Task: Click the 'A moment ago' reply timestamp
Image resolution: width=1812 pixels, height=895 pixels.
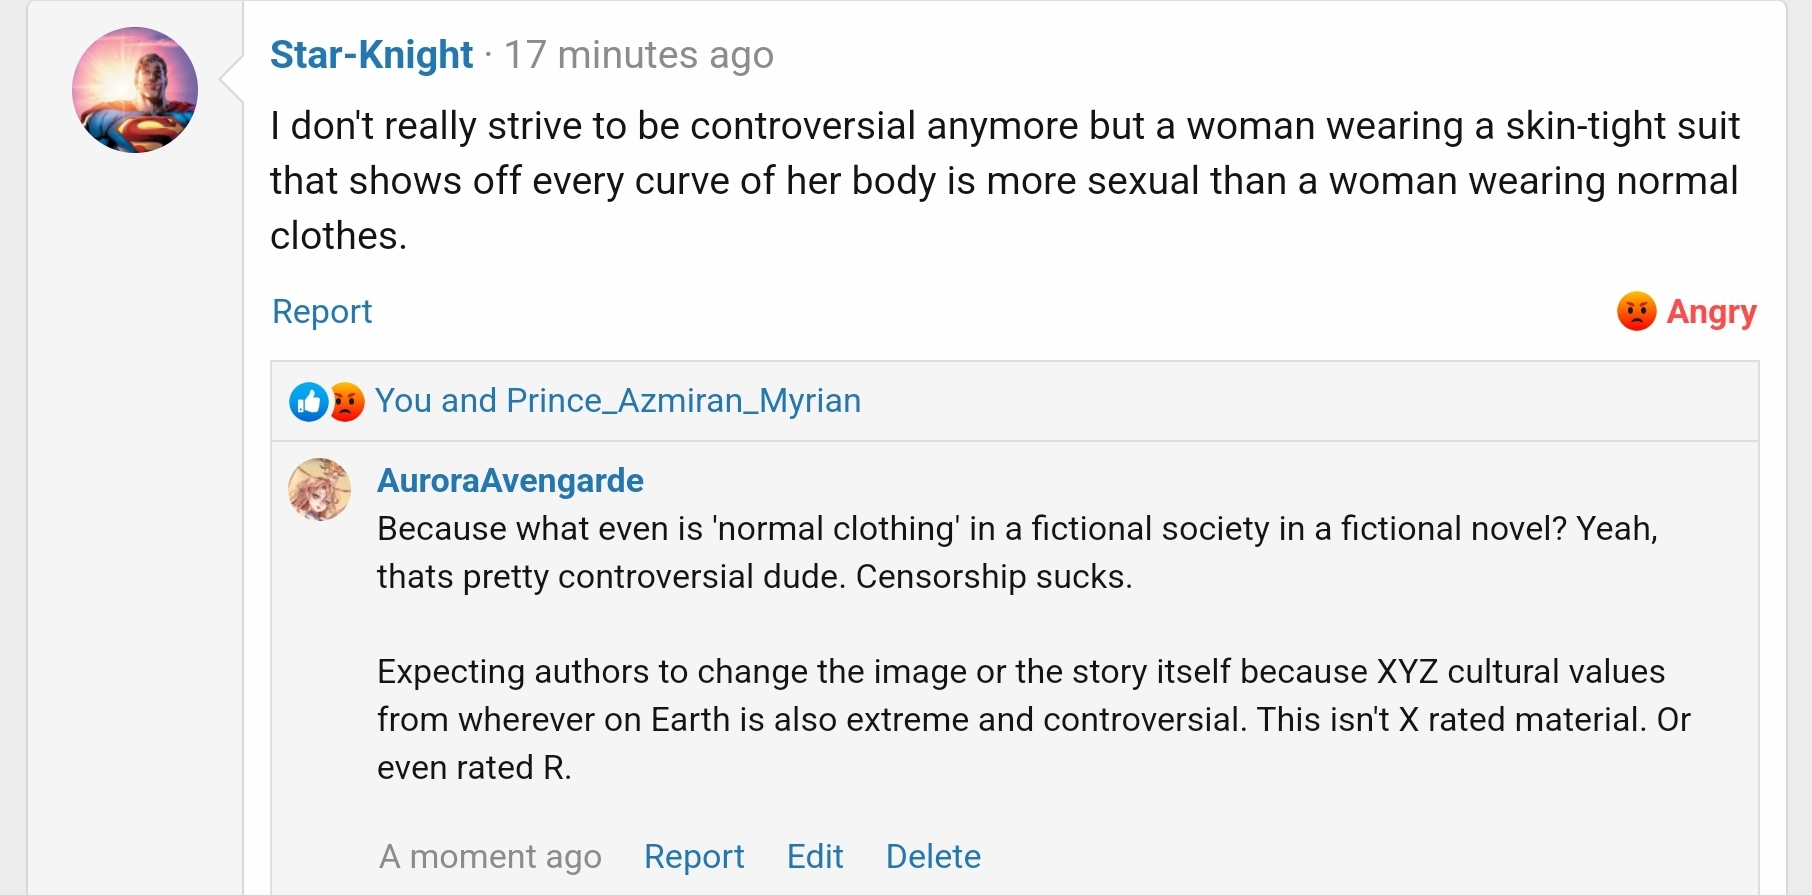Action: 490,857
